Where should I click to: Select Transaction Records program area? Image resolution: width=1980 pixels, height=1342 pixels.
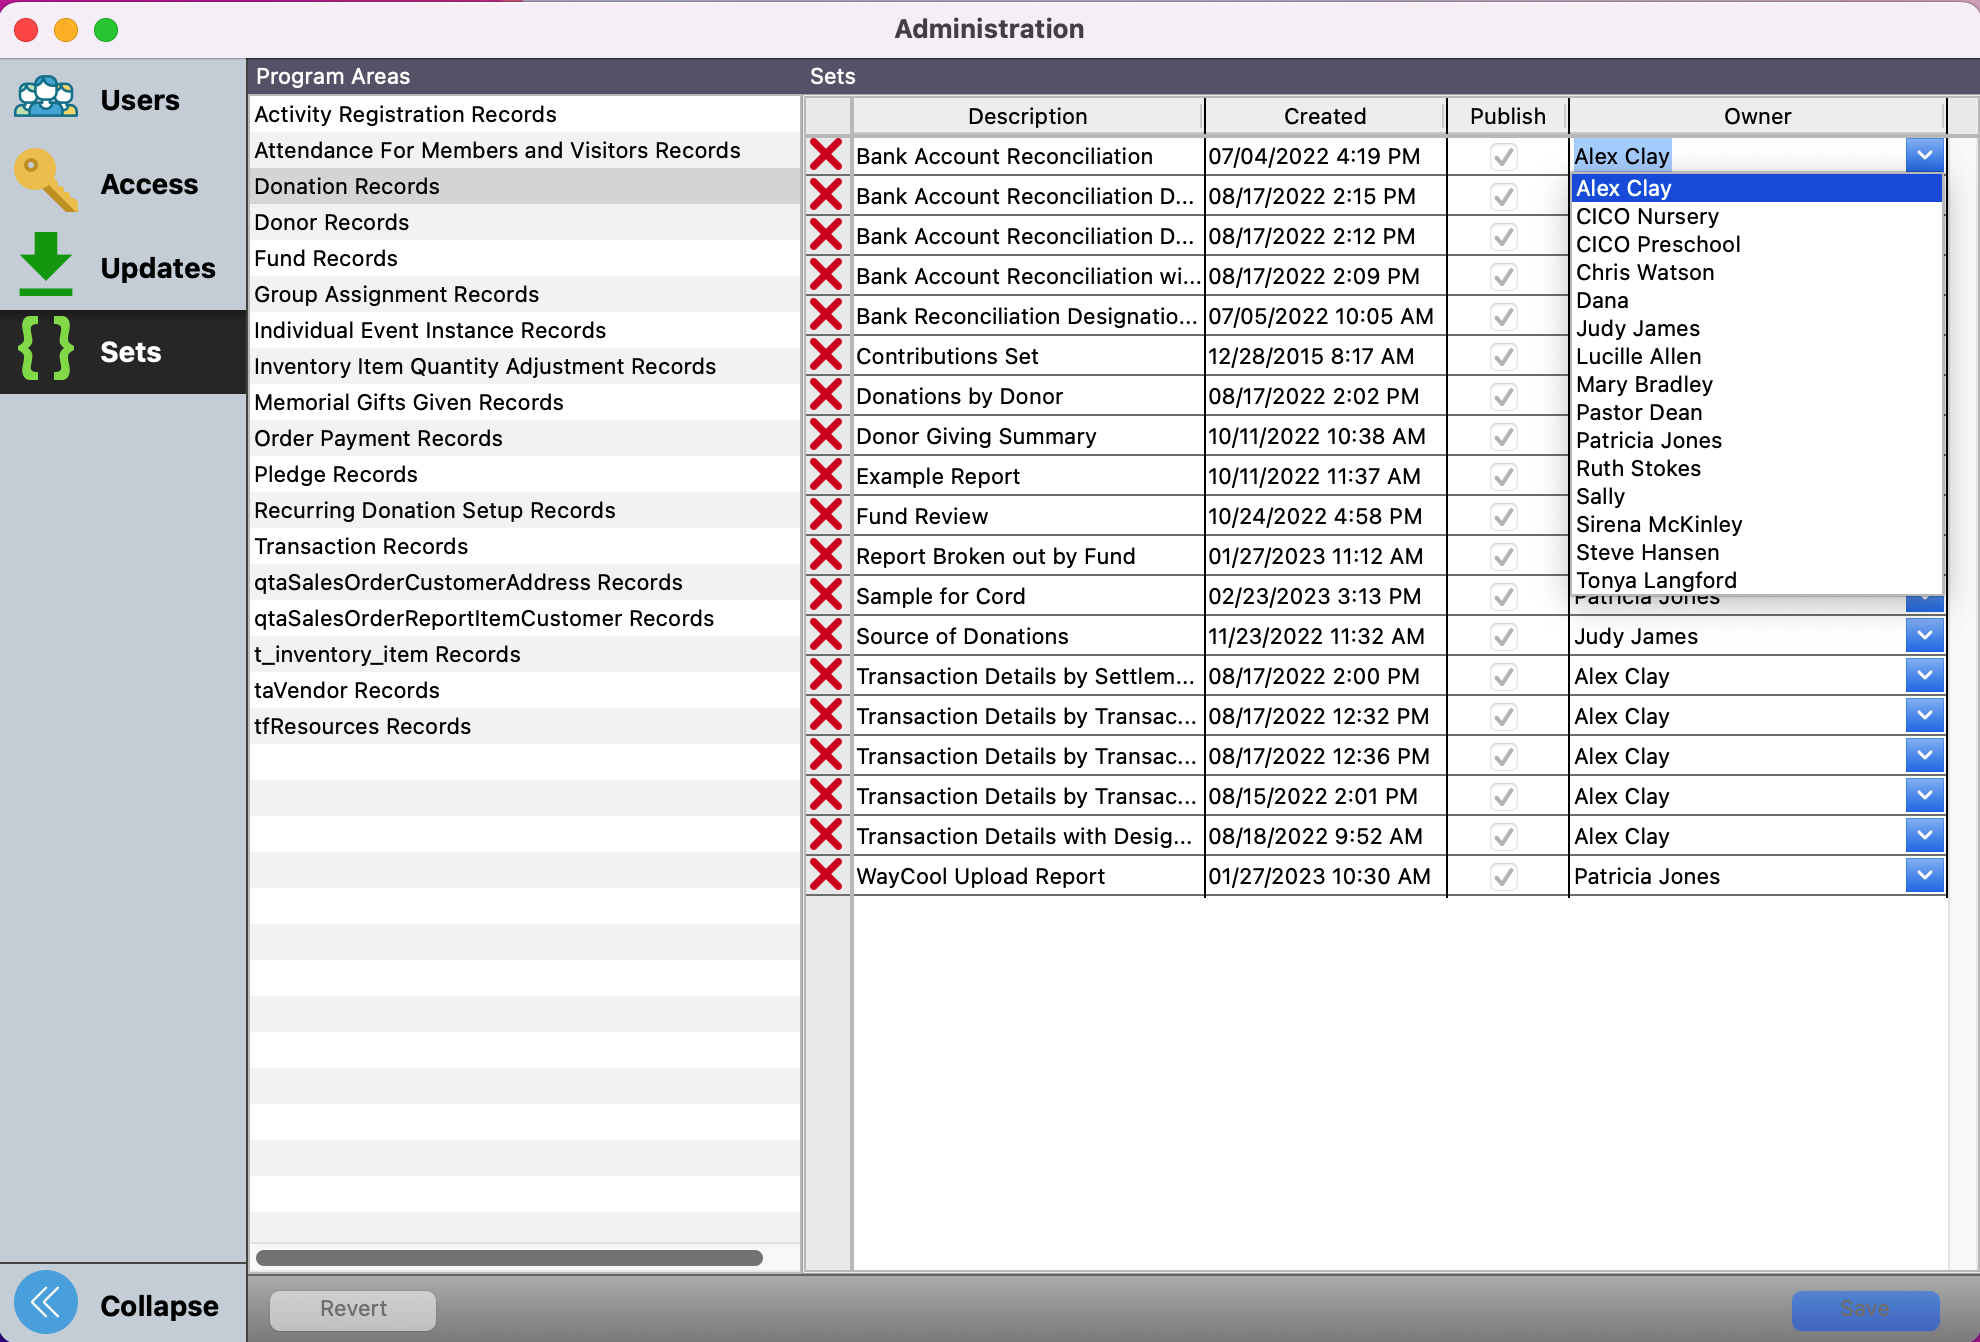361,546
